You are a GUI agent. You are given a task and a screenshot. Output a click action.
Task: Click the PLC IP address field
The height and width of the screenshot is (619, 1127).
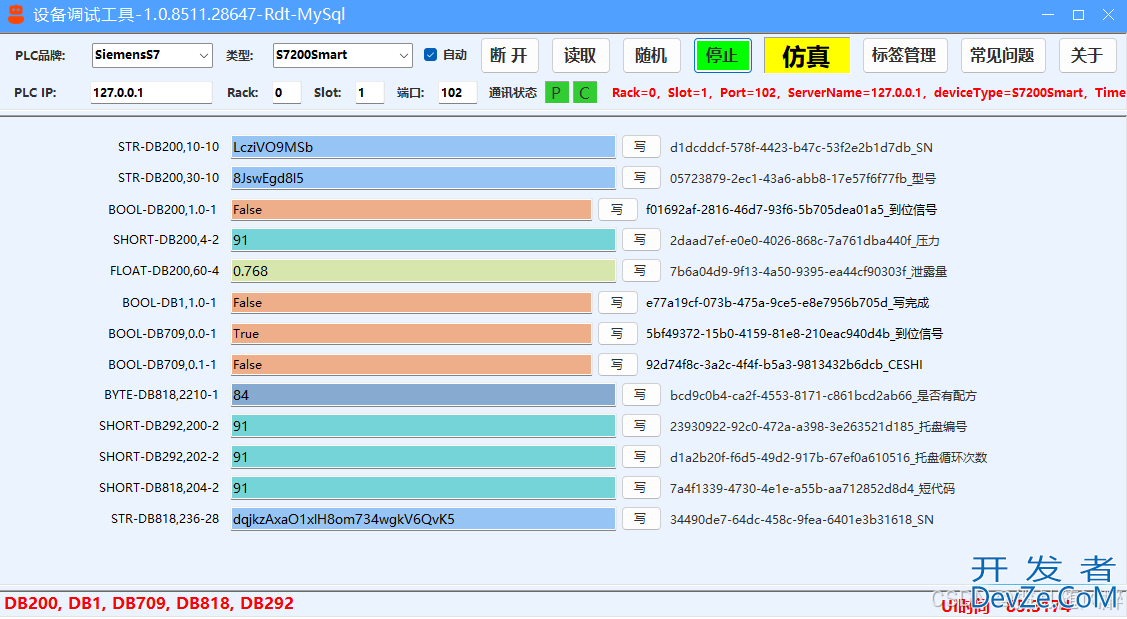click(152, 93)
